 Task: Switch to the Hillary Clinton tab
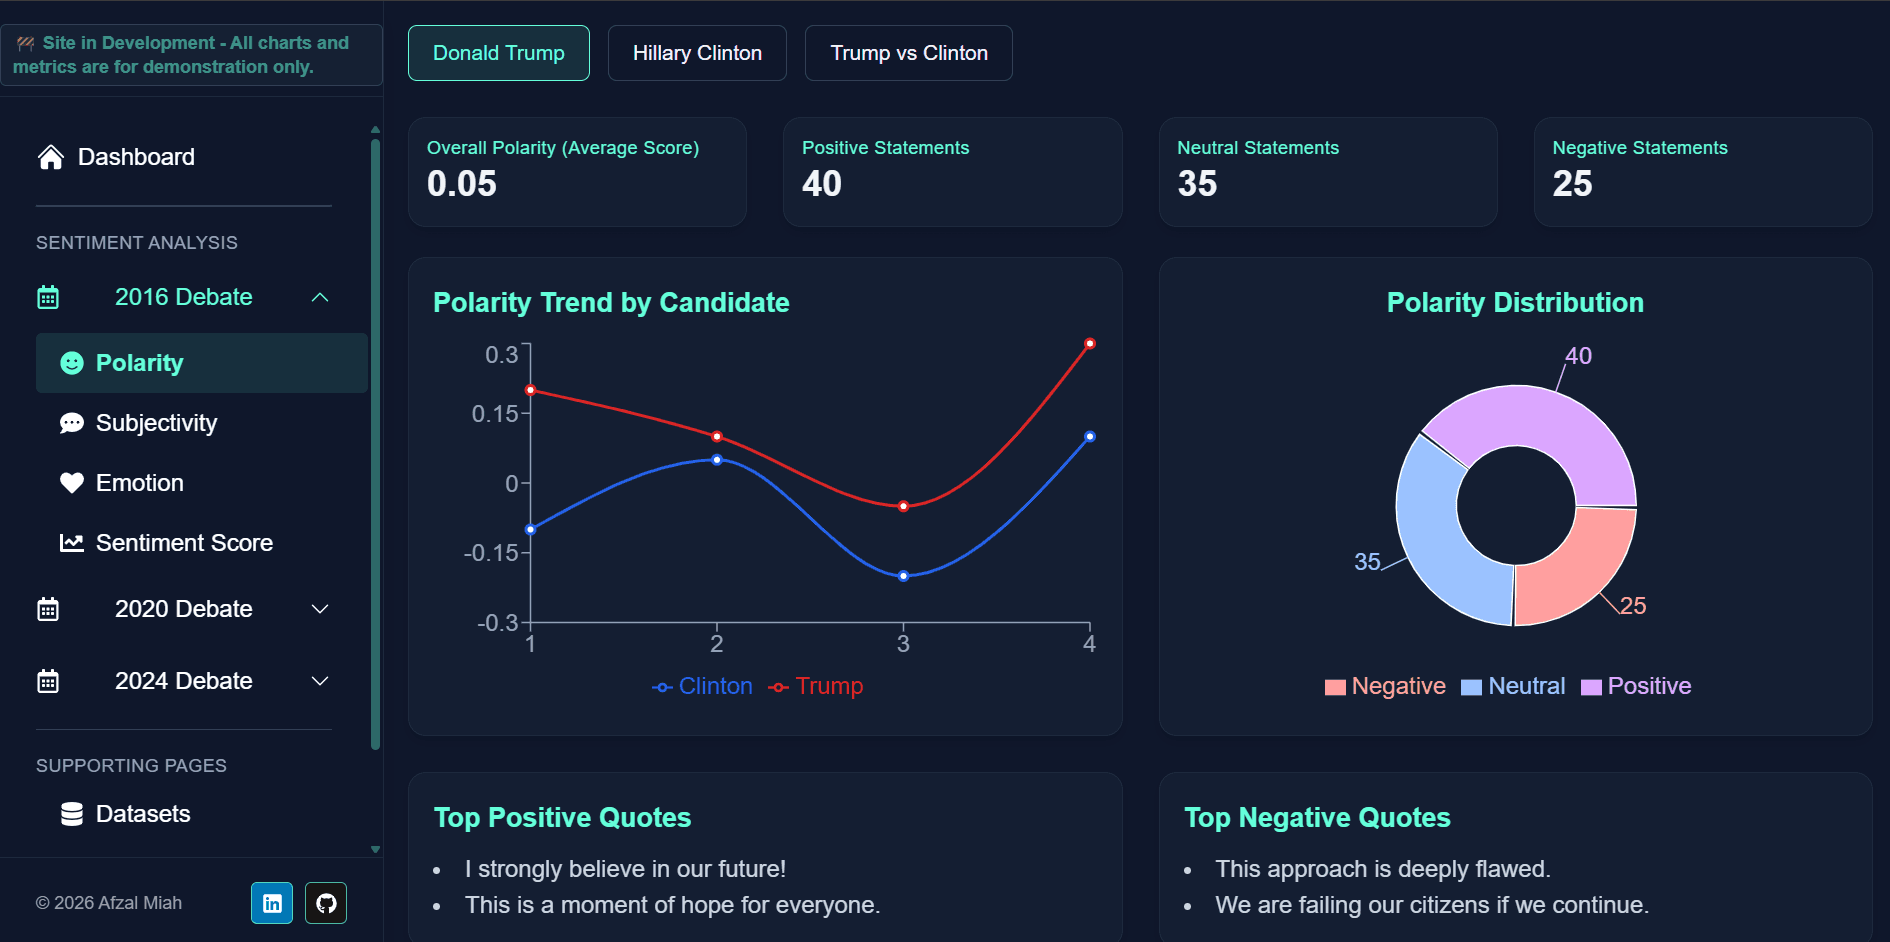tap(696, 53)
